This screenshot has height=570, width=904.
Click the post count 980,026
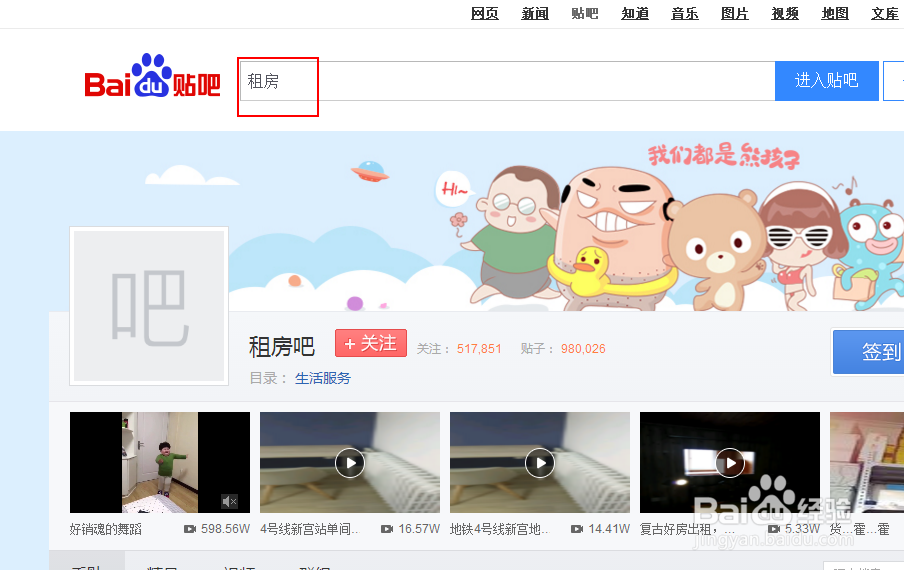tap(583, 349)
